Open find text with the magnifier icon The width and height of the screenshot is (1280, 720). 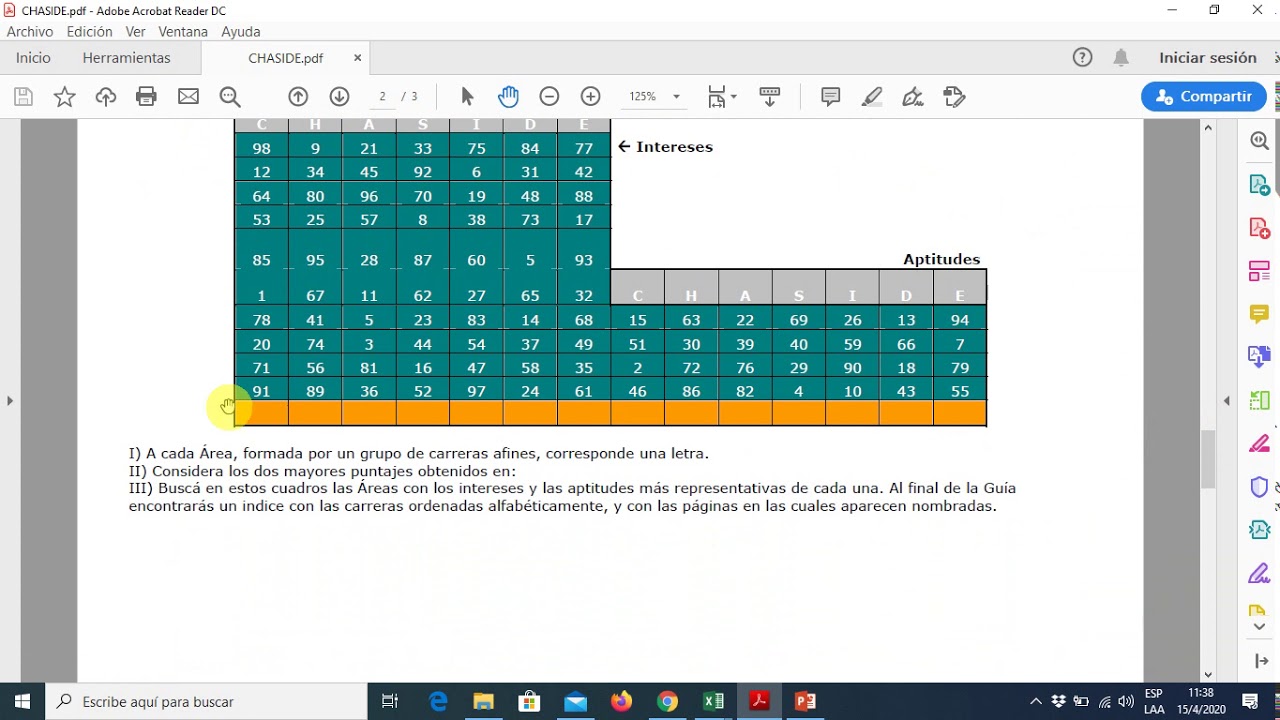click(x=230, y=97)
